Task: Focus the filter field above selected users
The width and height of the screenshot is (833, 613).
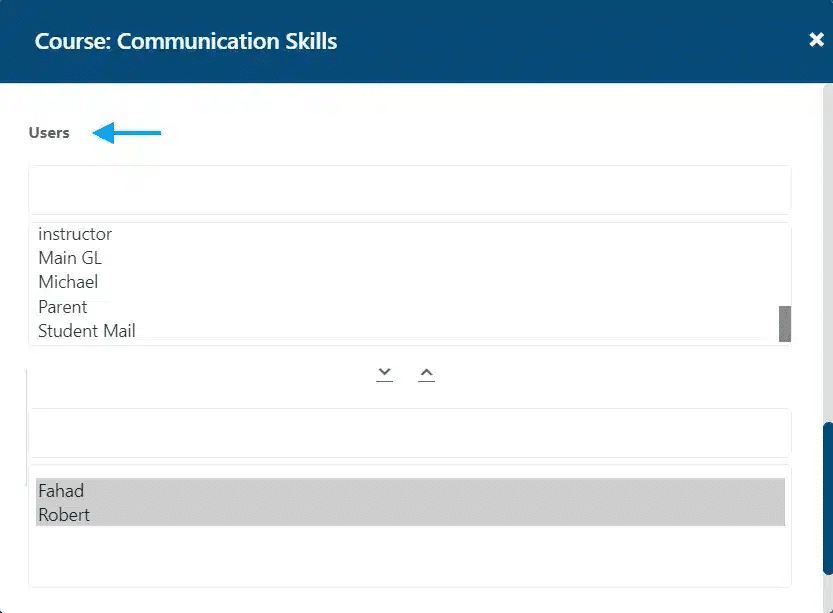Action: (x=410, y=433)
